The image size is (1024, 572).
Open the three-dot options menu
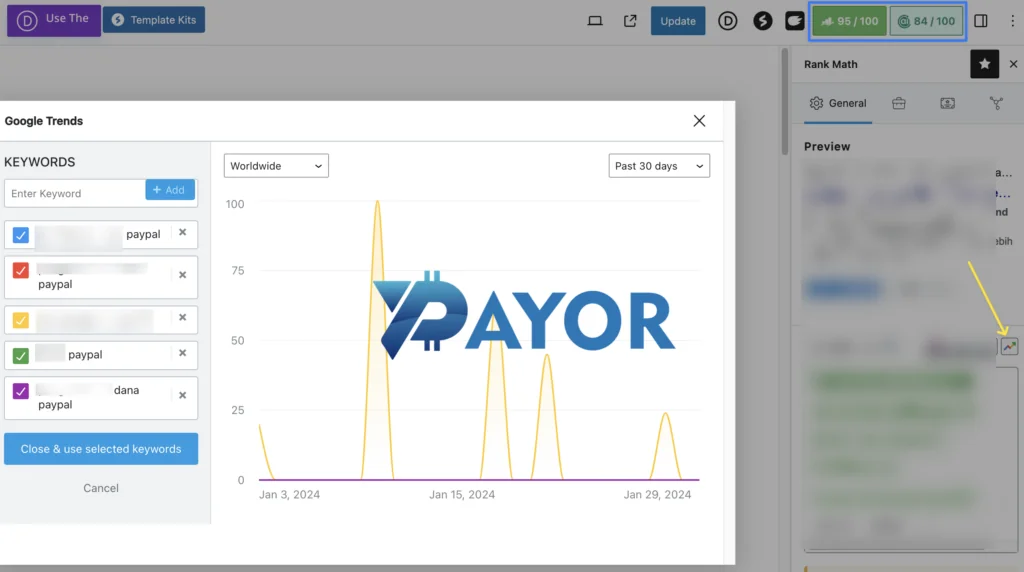coord(1012,21)
